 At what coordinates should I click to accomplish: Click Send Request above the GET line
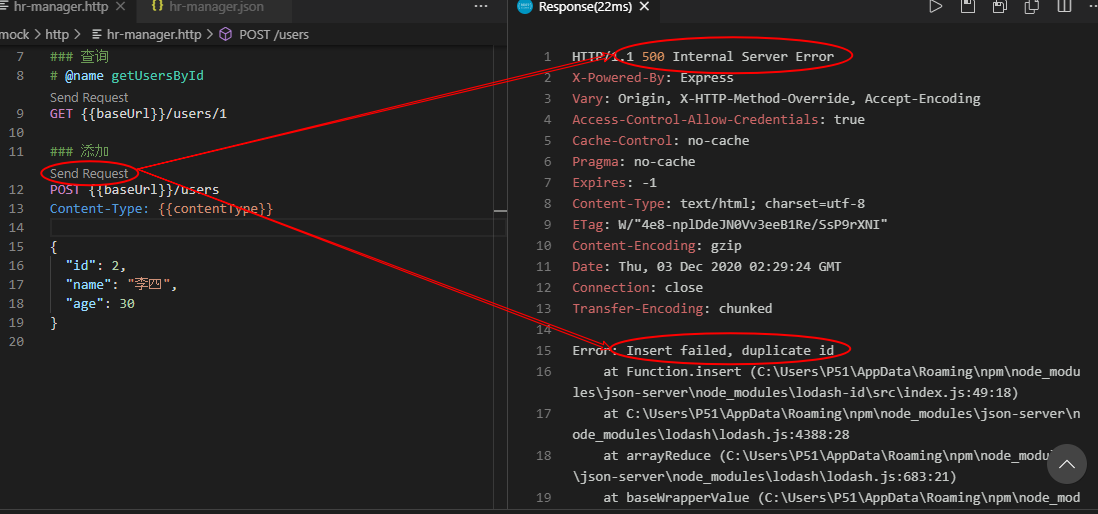[x=89, y=97]
